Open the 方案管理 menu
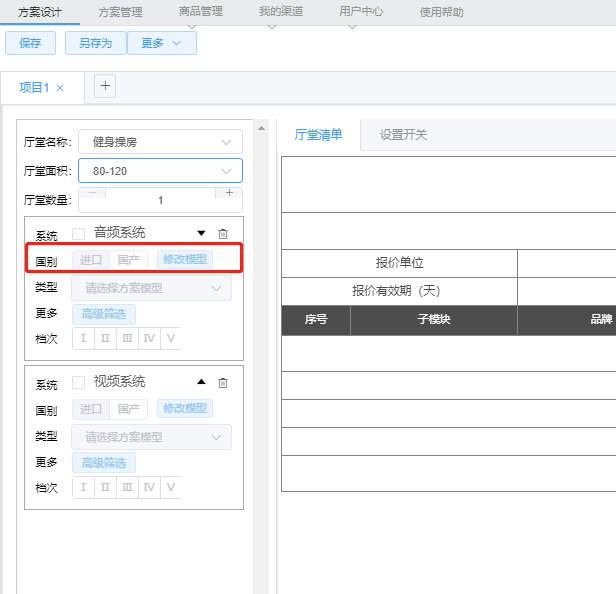Image resolution: width=616 pixels, height=594 pixels. 120,12
